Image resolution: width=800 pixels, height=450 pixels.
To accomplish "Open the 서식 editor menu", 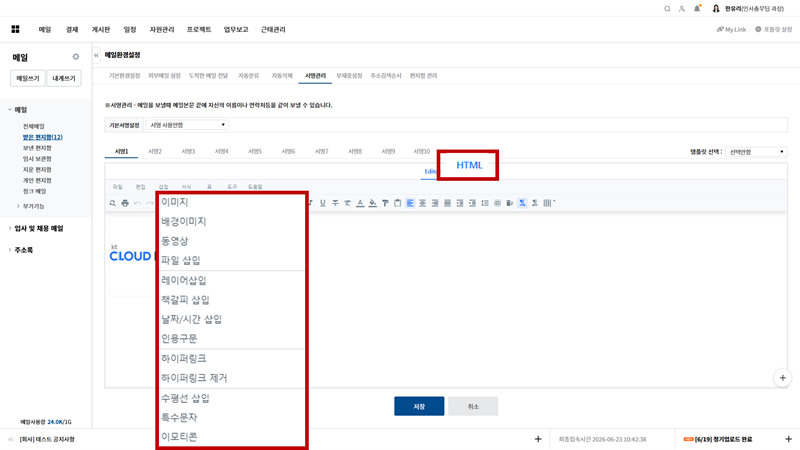I will click(186, 187).
